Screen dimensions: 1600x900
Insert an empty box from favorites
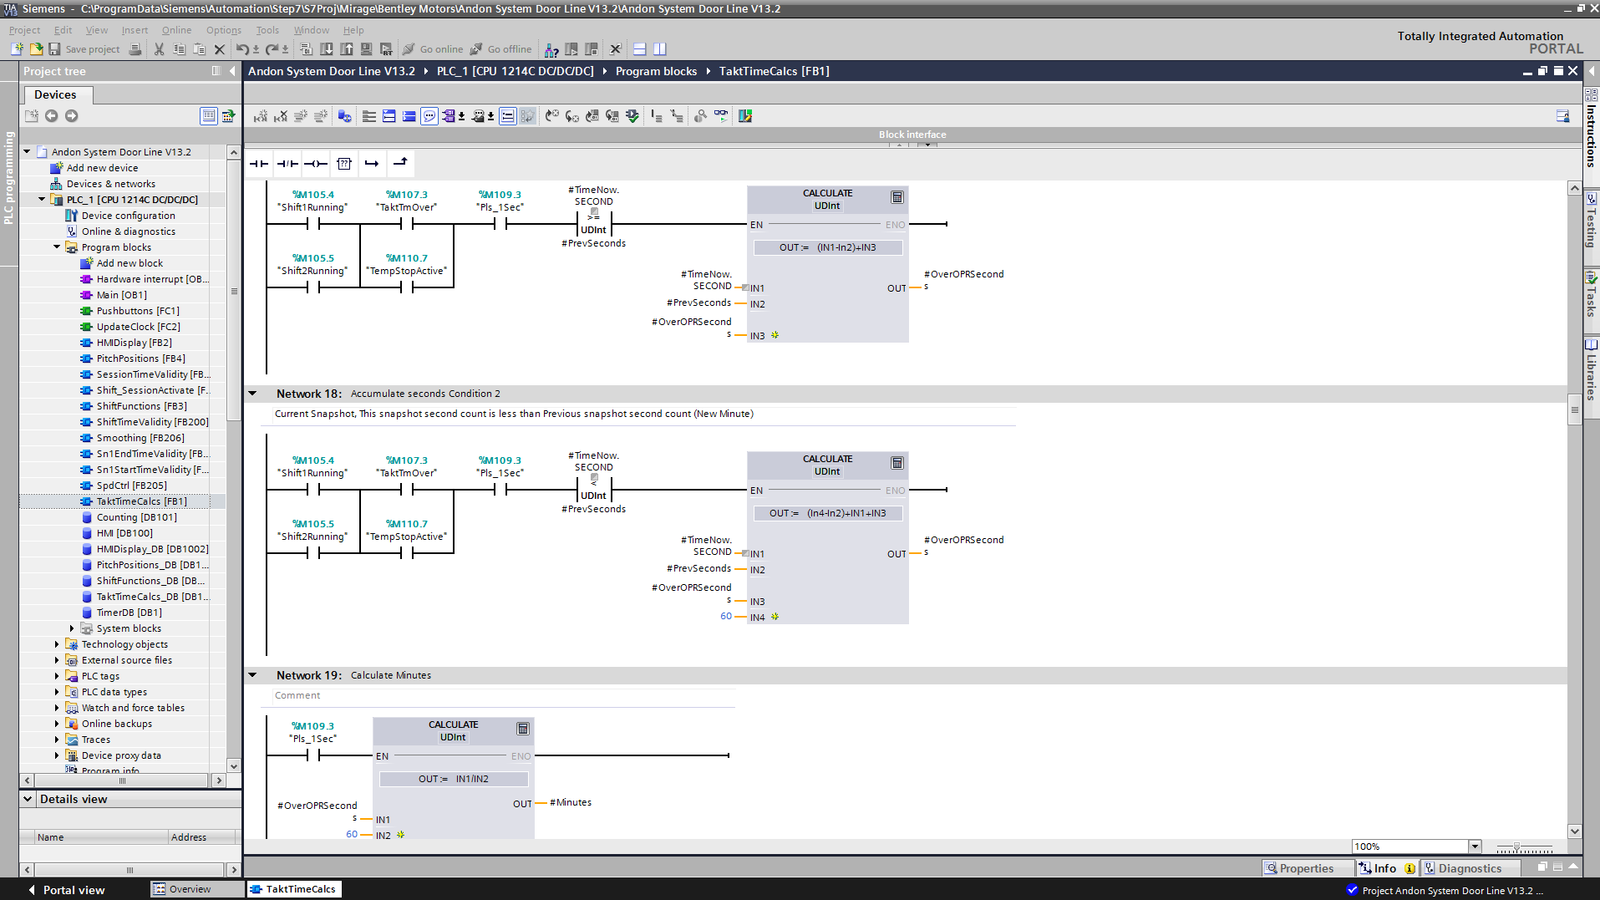pos(344,163)
